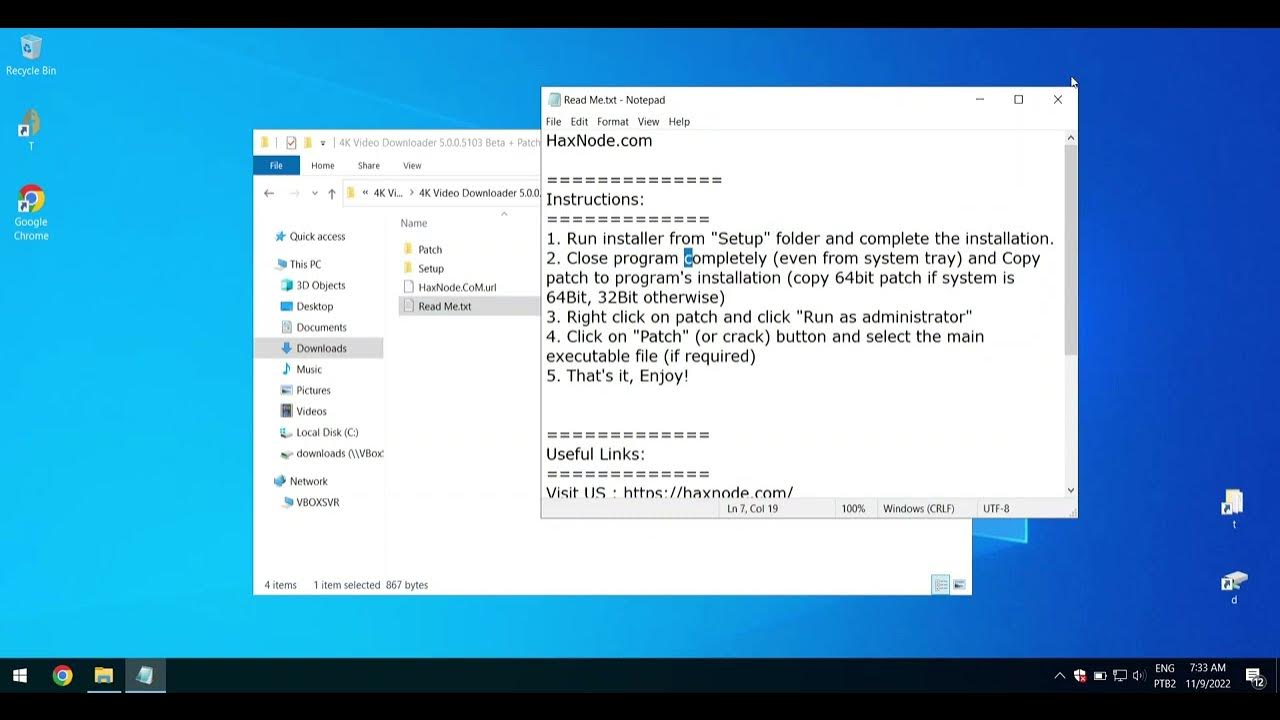The height and width of the screenshot is (720, 1280).
Task: Select Downloads in the navigation pane
Action: tap(321, 348)
